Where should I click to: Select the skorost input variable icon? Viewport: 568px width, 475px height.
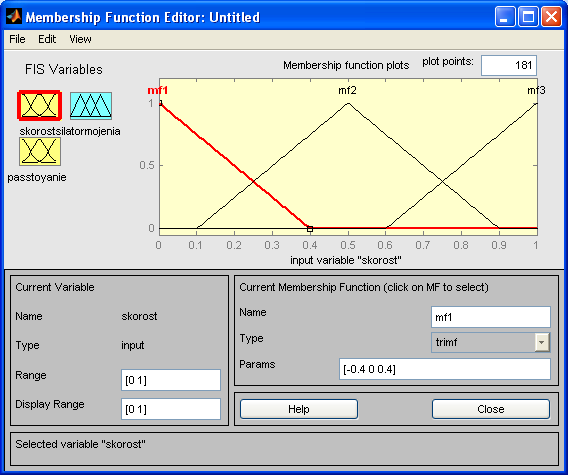(39, 105)
